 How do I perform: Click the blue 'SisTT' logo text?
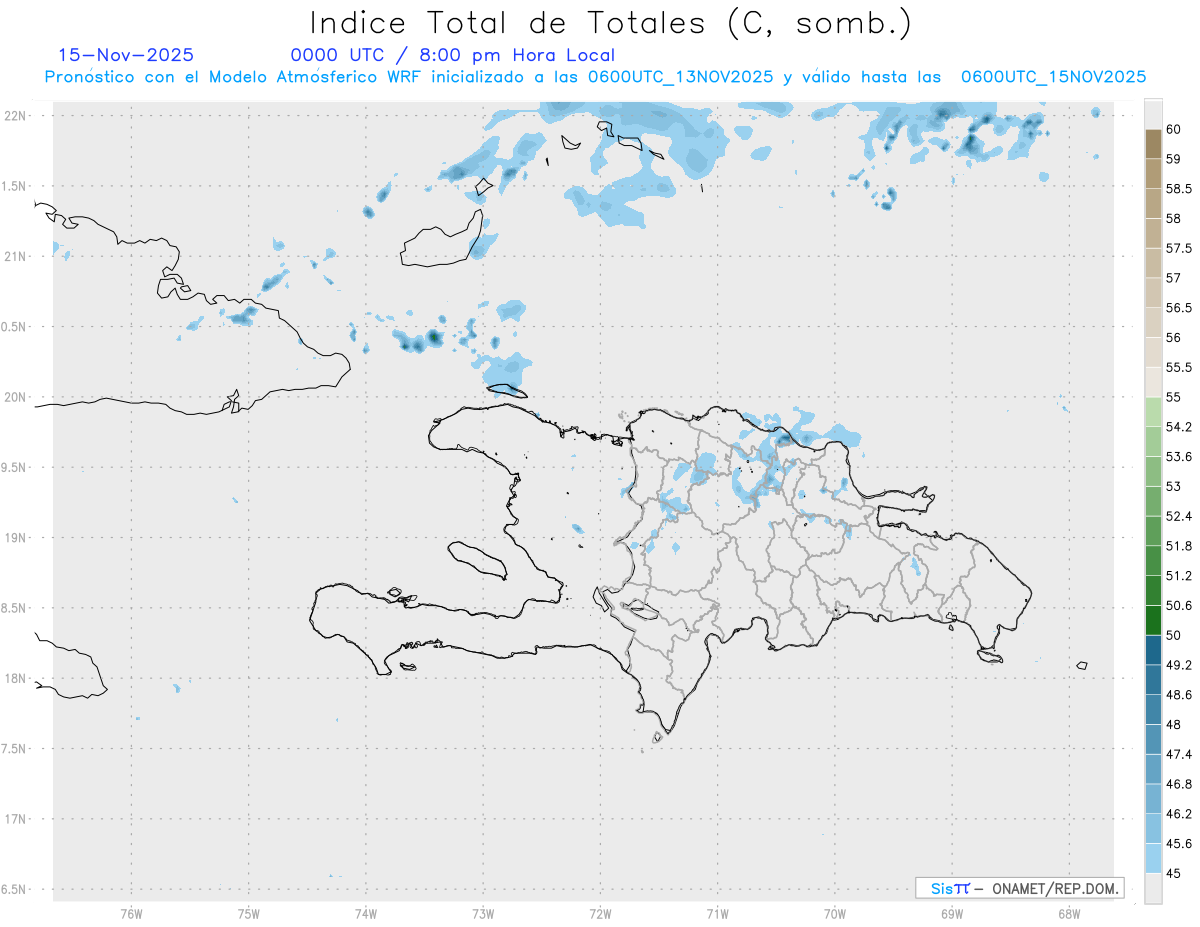point(949,888)
